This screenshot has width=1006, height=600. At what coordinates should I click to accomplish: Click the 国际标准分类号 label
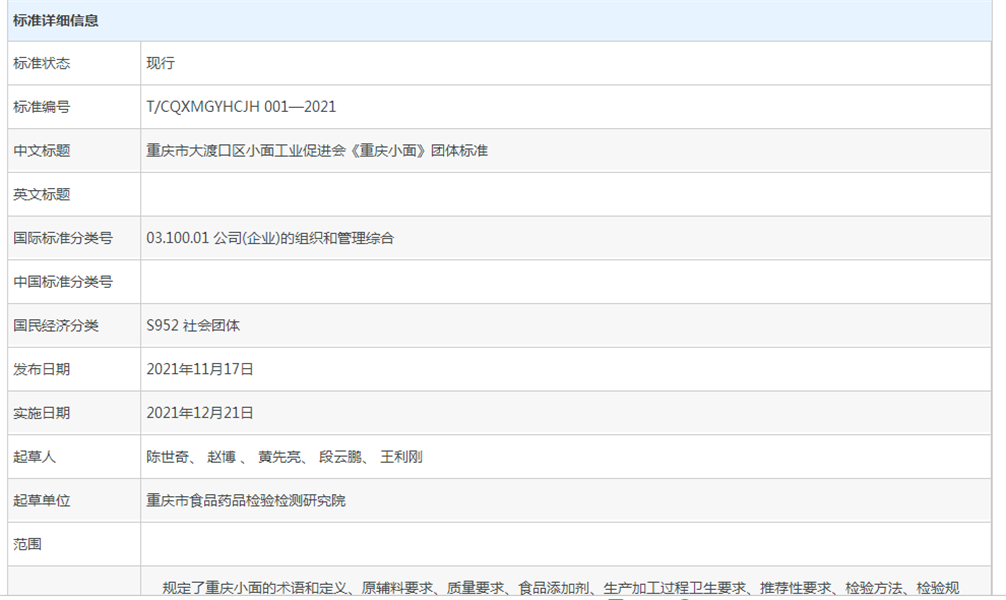pos(62,238)
